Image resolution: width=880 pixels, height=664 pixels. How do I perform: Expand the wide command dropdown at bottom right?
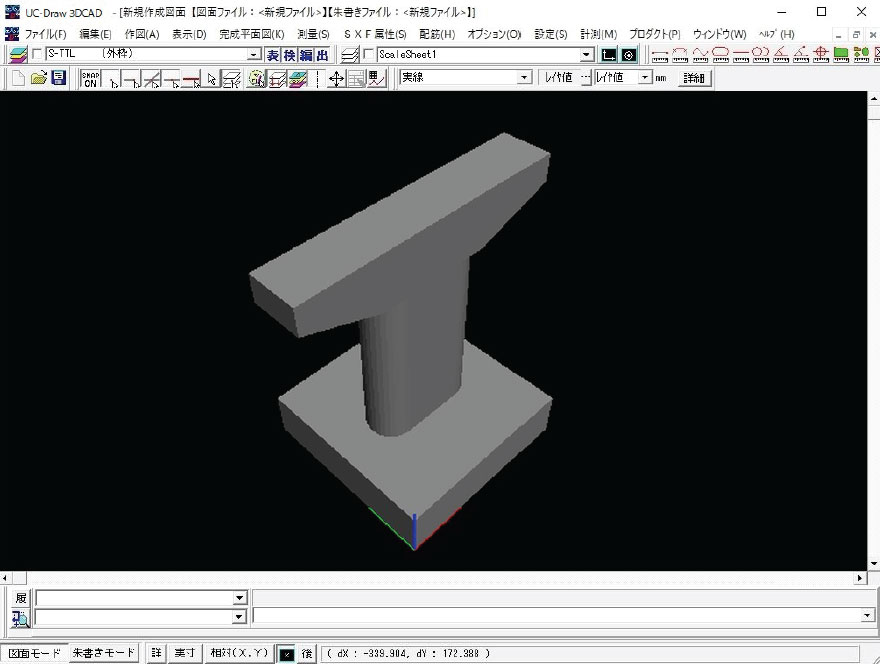click(868, 616)
